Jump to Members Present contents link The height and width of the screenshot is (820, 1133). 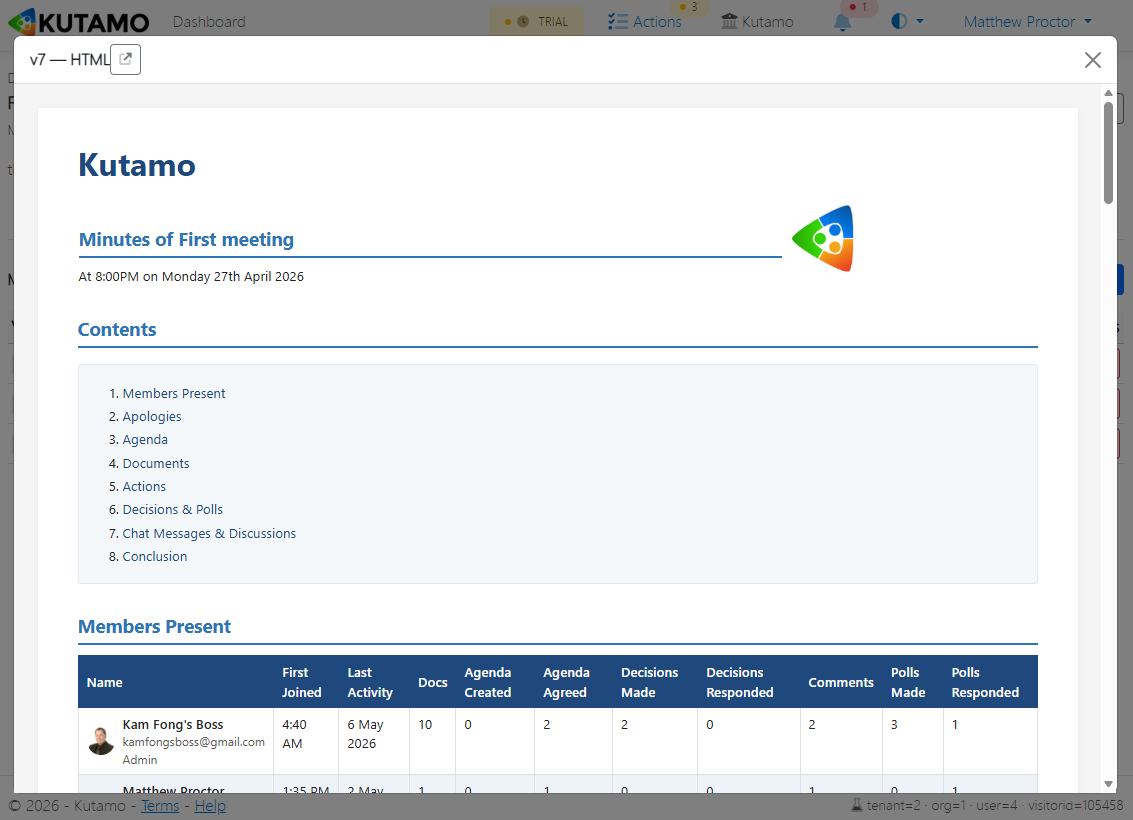click(x=173, y=393)
